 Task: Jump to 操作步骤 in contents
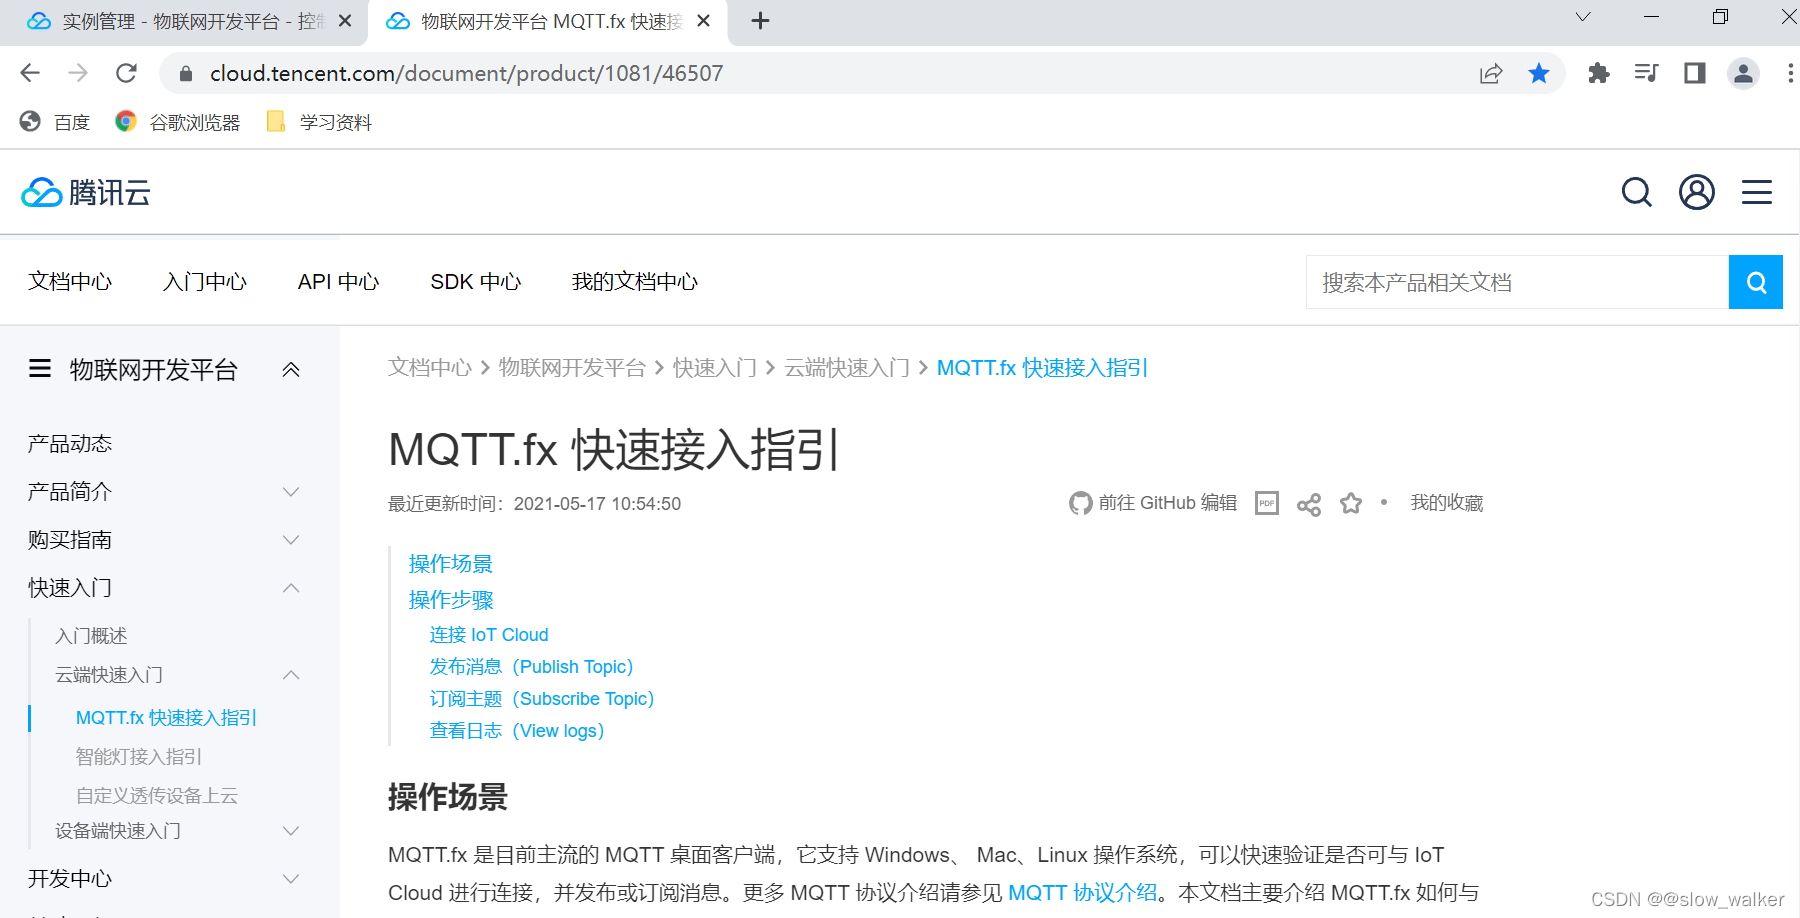pos(451,600)
